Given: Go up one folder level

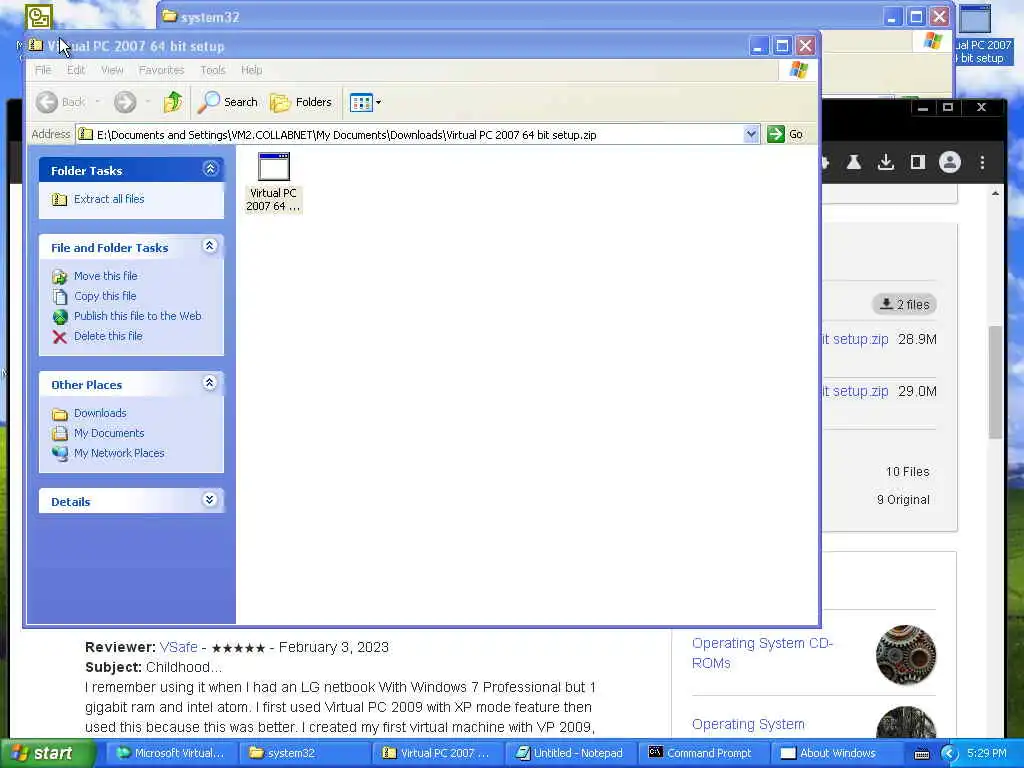Looking at the screenshot, I should (173, 102).
